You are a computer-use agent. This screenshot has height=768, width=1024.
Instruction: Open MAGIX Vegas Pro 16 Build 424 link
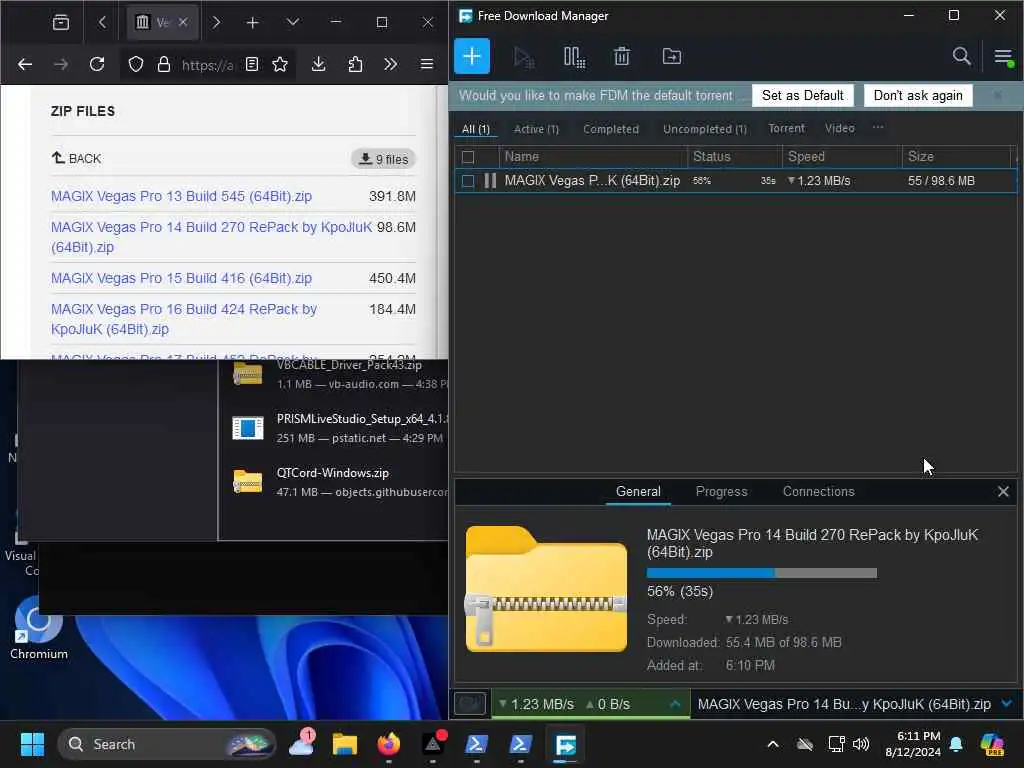point(184,319)
